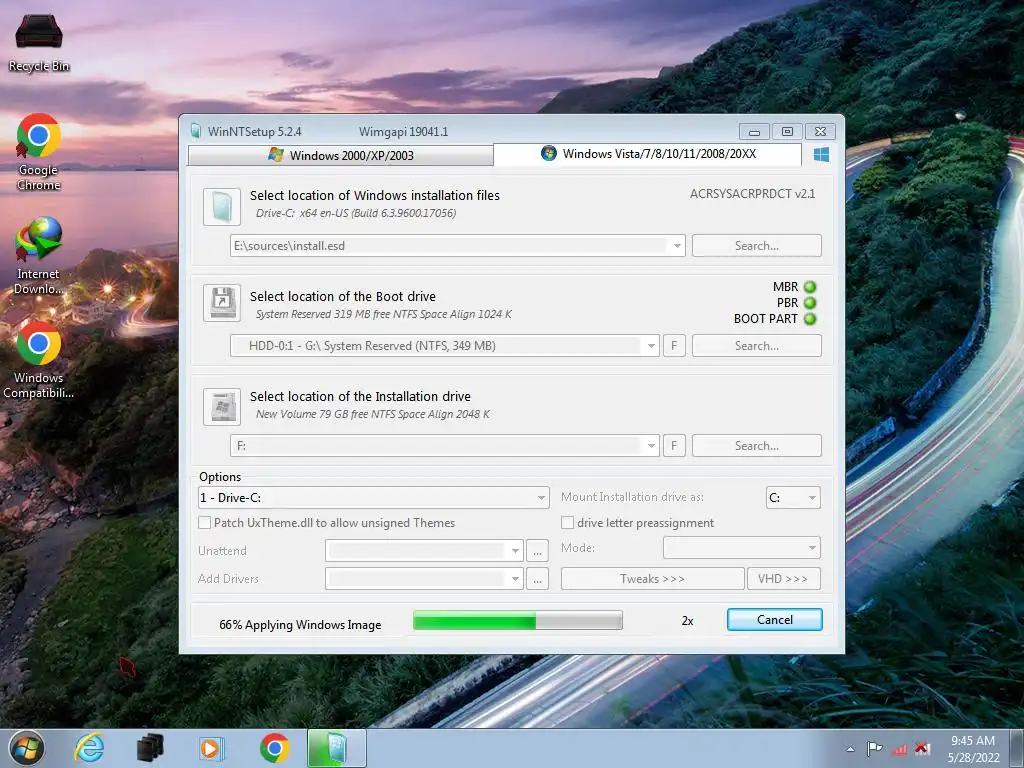
Task: Click the Mount Installation drive as label
Action: click(632, 497)
